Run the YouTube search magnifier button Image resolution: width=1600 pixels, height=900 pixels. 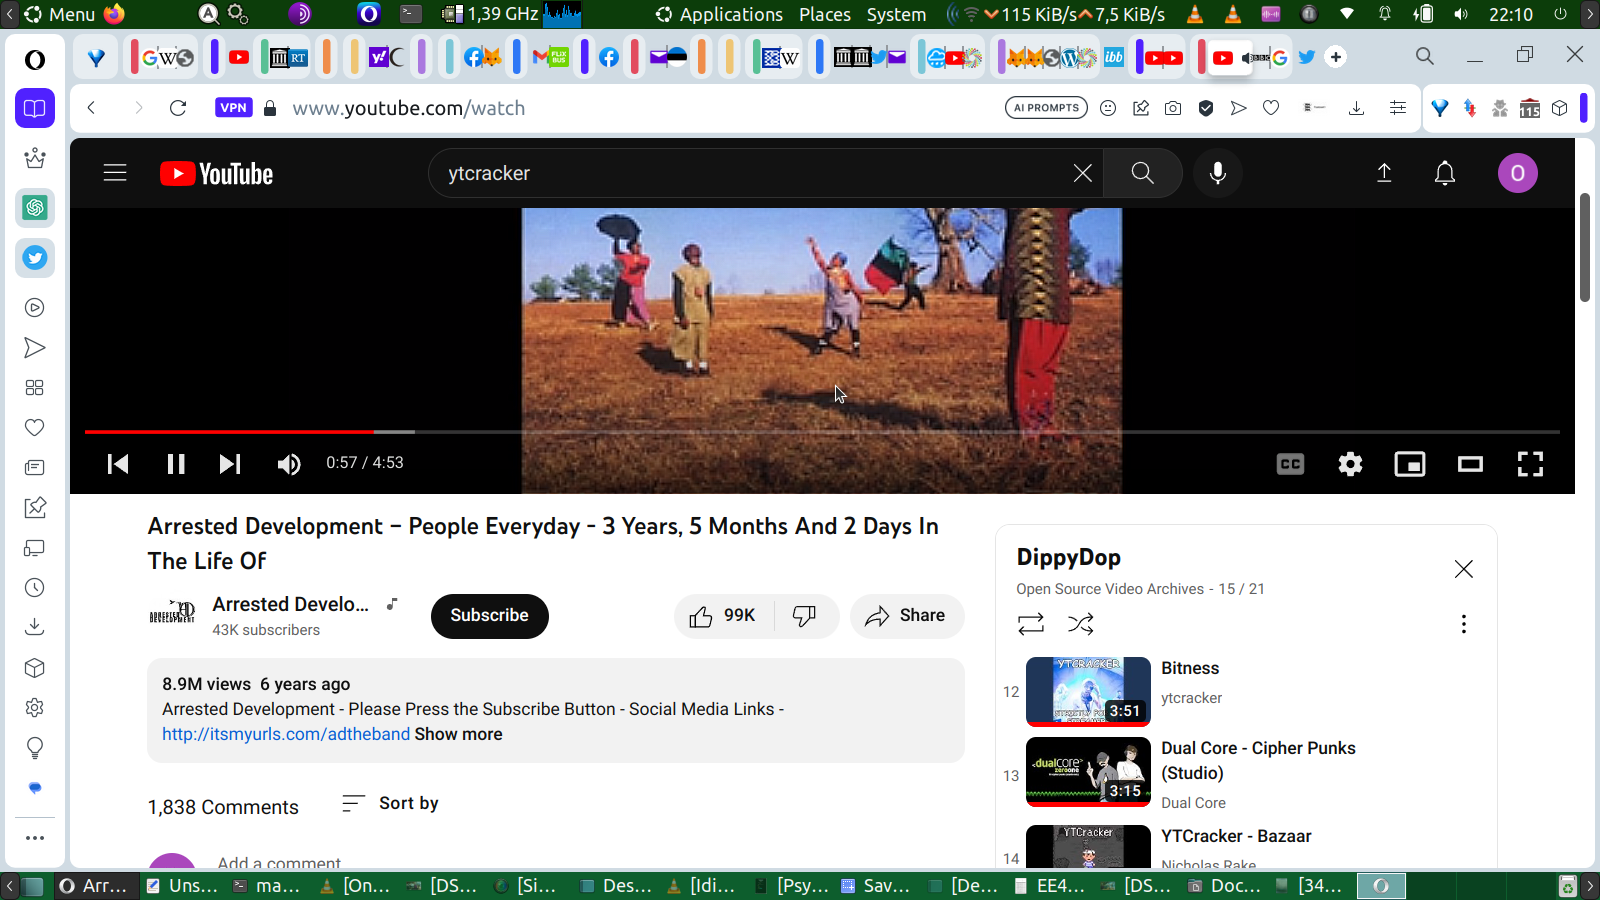(1142, 173)
